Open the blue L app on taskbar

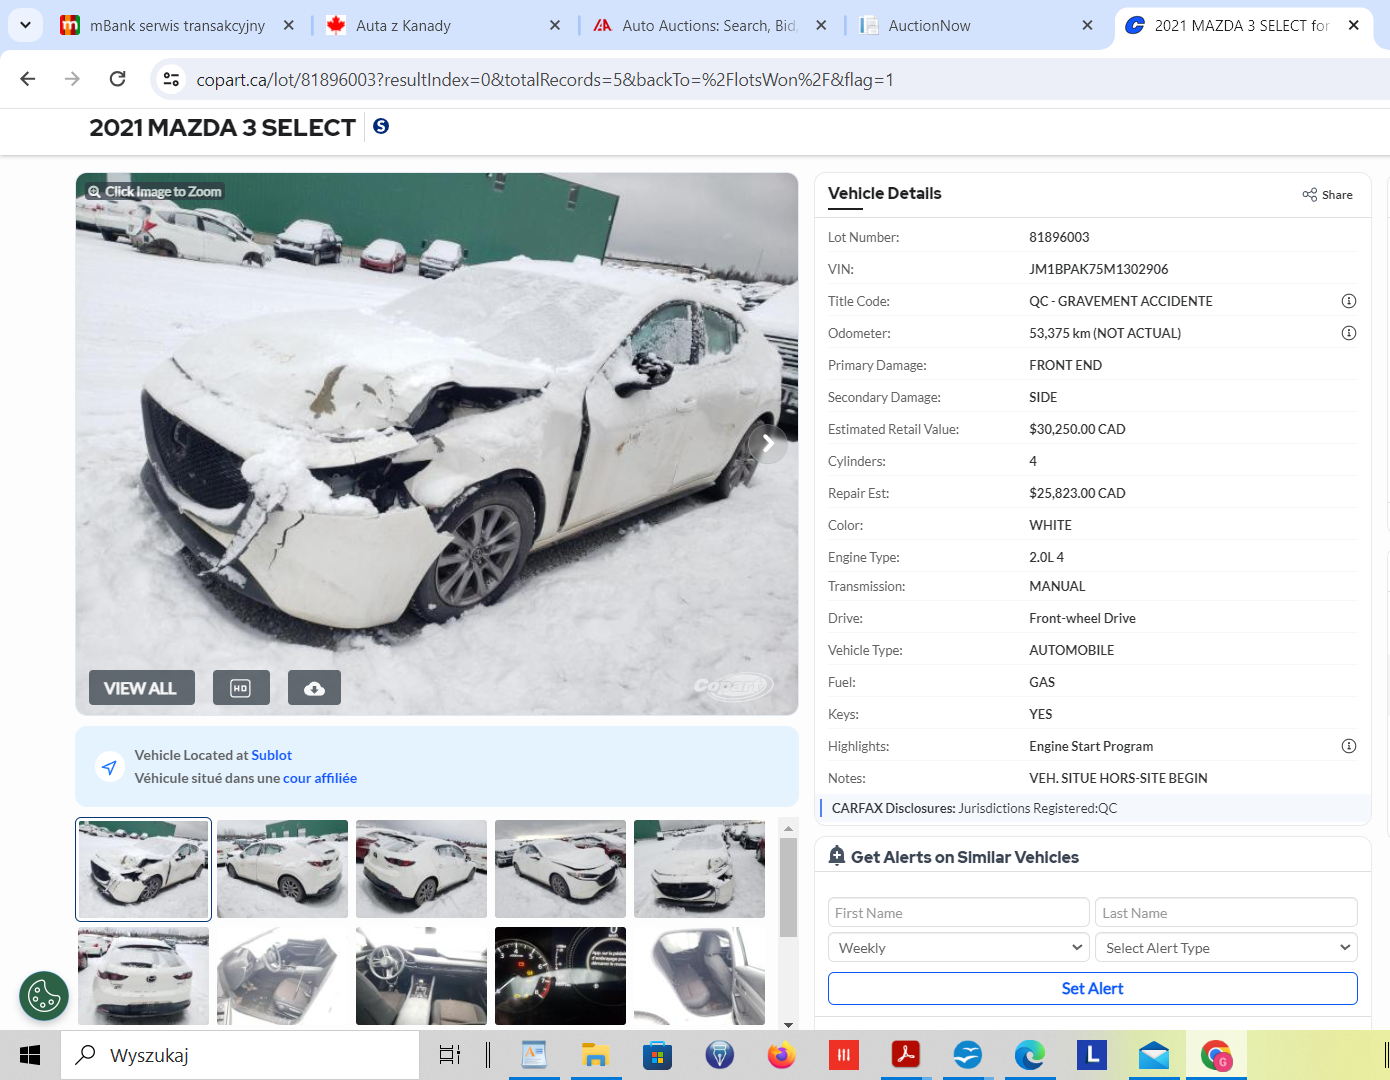point(1091,1055)
